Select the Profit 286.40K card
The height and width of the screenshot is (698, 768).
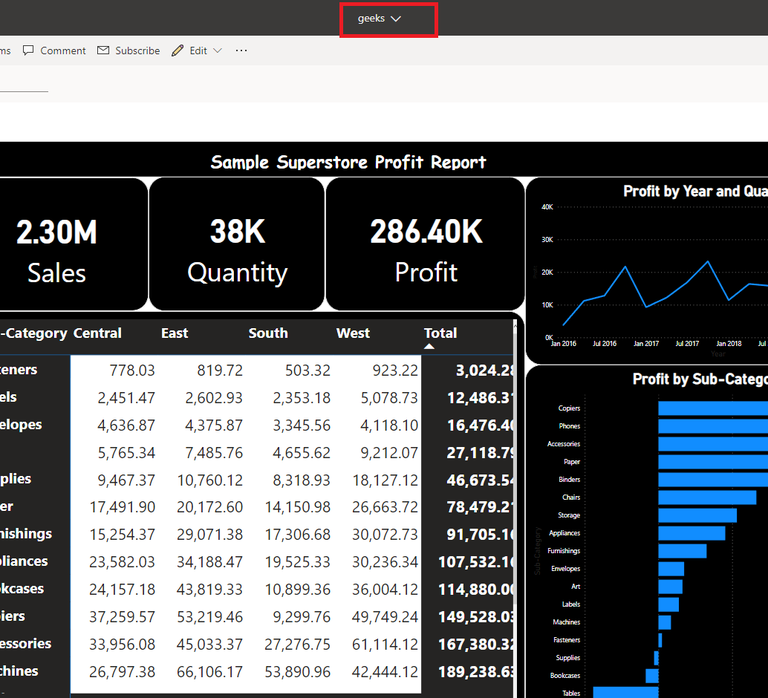pos(426,250)
